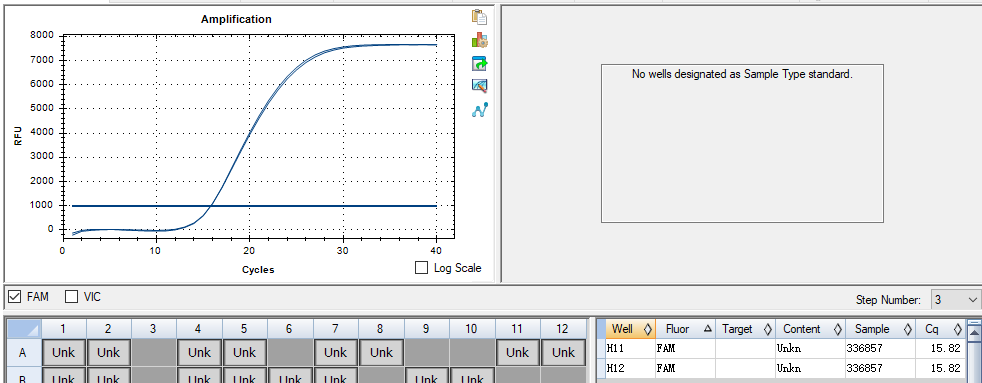Screen dimensions: 982x383
Task: Click Cq value 15.82 in H12 row
Action: click(x=940, y=368)
